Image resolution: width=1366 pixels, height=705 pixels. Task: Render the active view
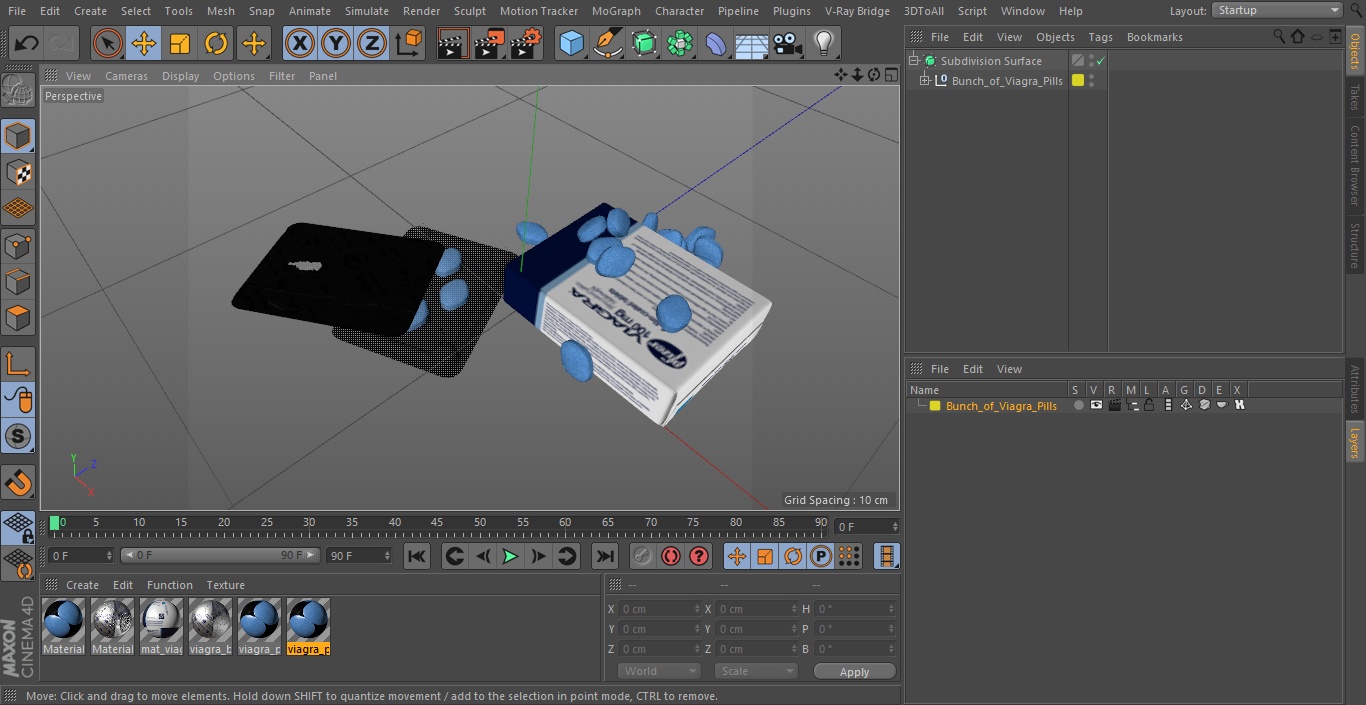click(x=453, y=43)
